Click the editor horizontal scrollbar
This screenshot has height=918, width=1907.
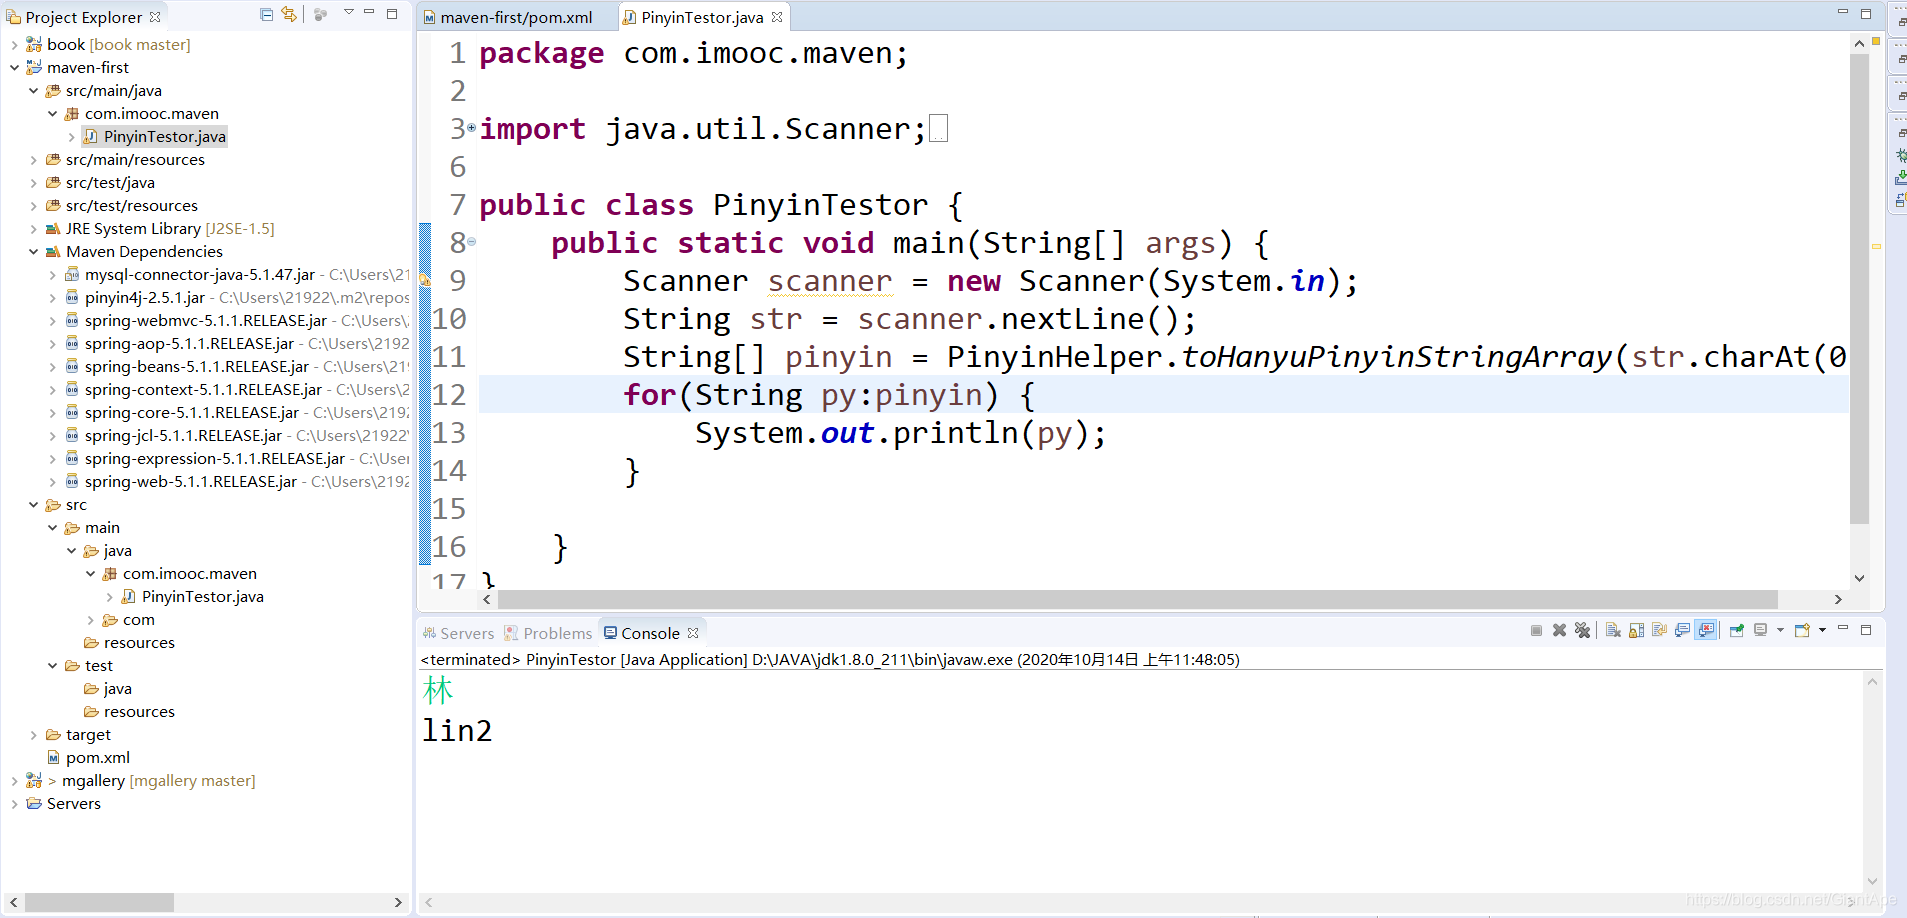click(x=1137, y=599)
